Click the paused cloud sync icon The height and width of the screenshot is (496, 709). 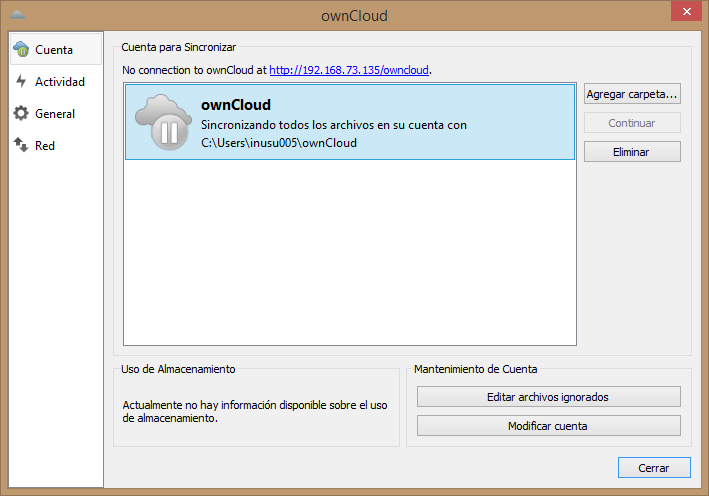pyautogui.click(x=164, y=122)
